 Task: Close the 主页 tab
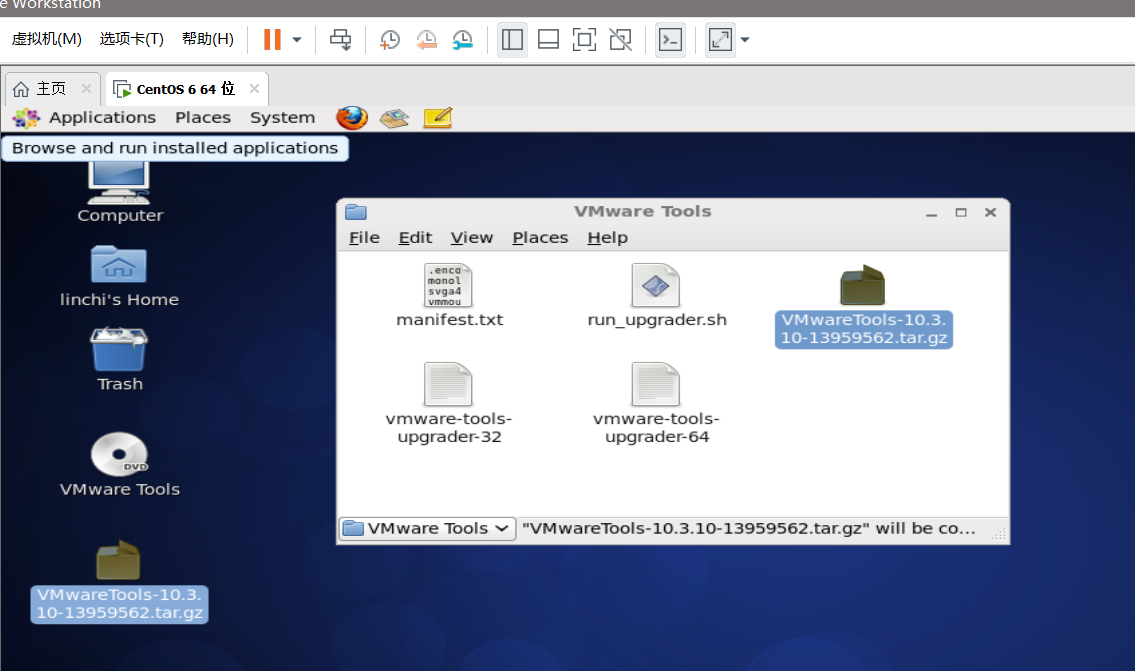(x=86, y=88)
